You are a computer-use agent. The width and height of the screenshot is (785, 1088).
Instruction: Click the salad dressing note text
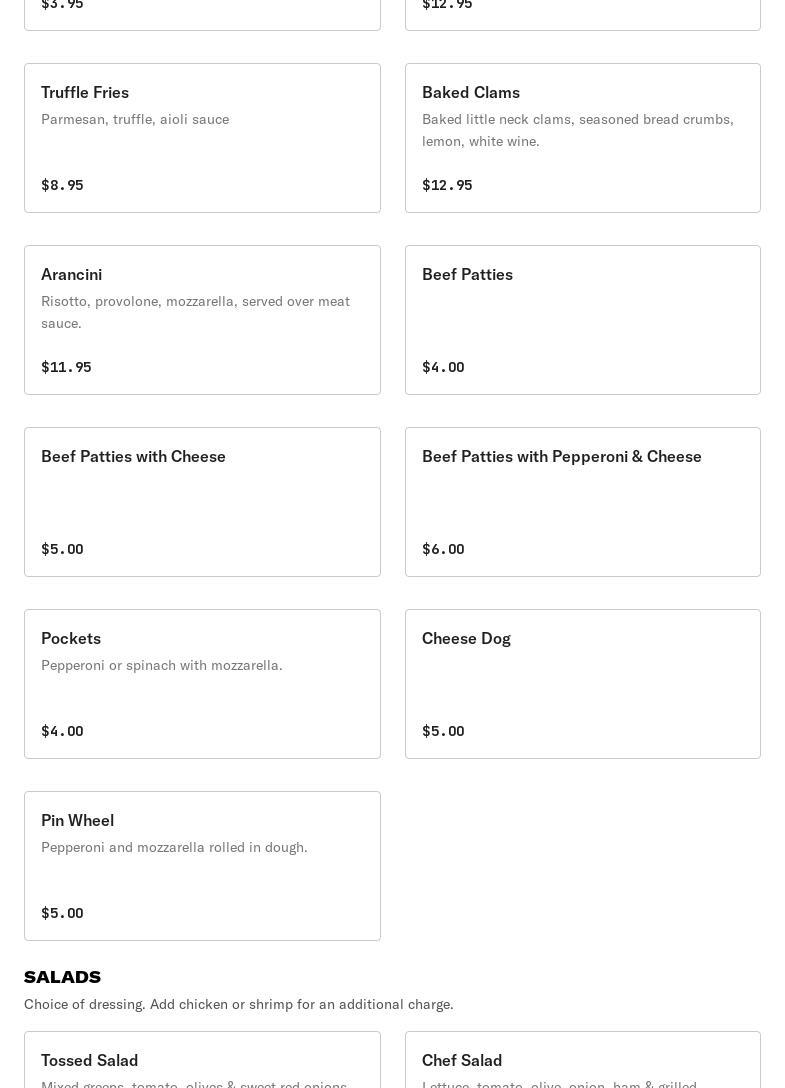[238, 1004]
